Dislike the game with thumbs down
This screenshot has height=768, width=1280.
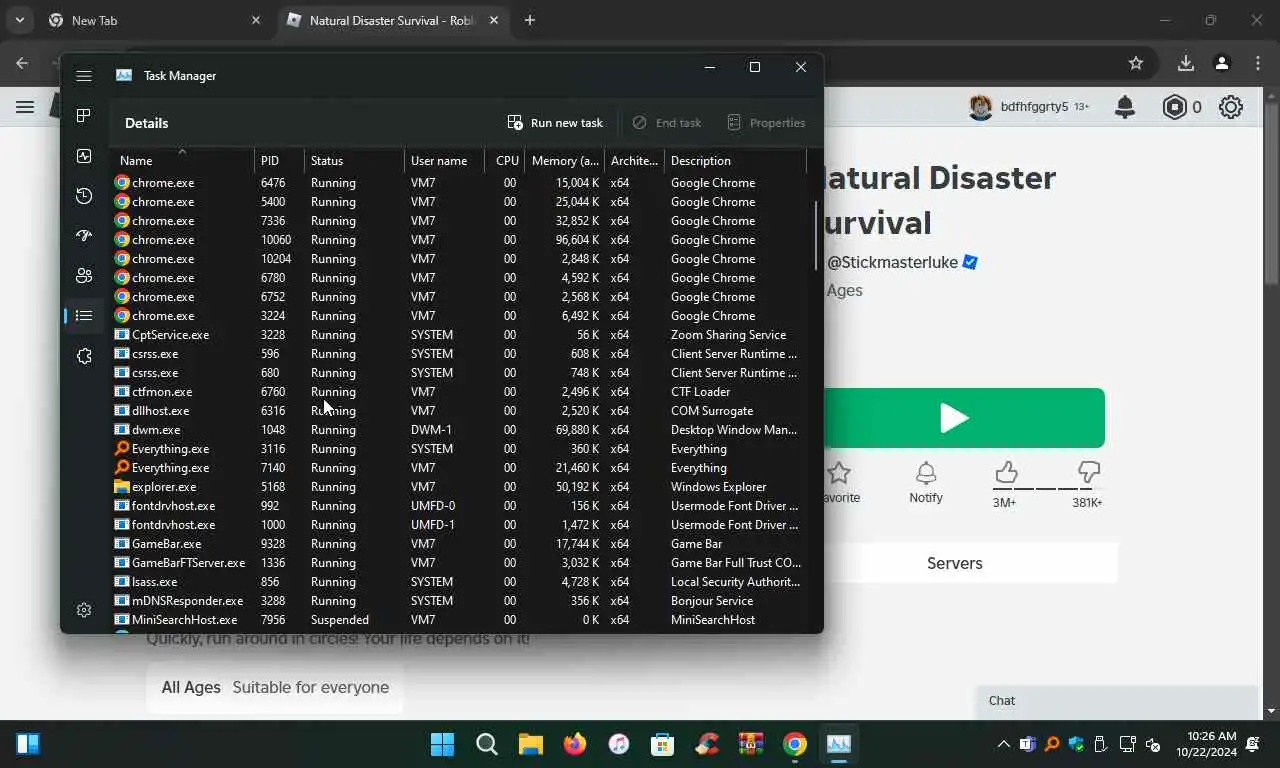point(1089,473)
